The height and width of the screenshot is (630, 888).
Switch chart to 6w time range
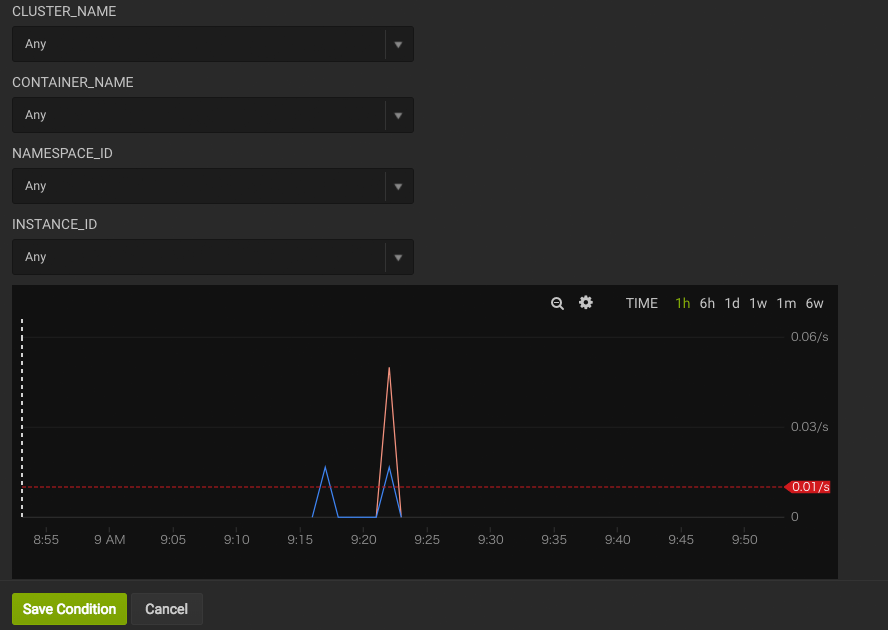tap(814, 303)
